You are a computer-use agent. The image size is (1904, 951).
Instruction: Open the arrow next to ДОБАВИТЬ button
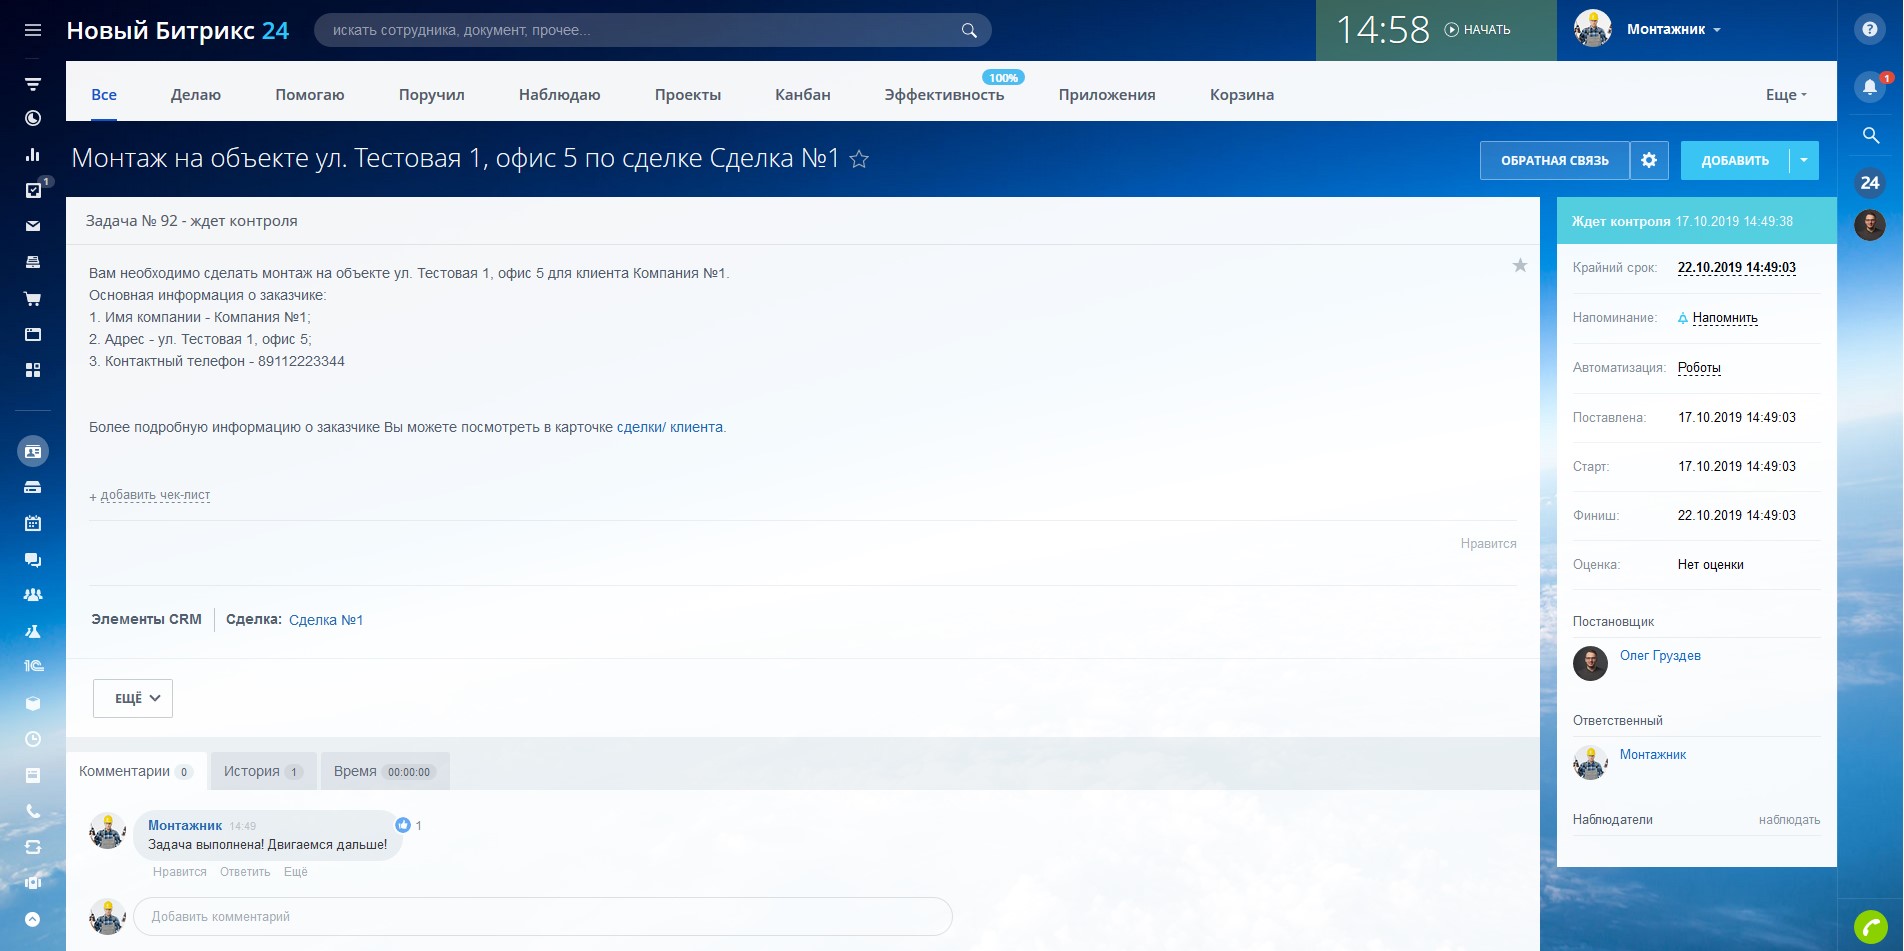tap(1804, 160)
